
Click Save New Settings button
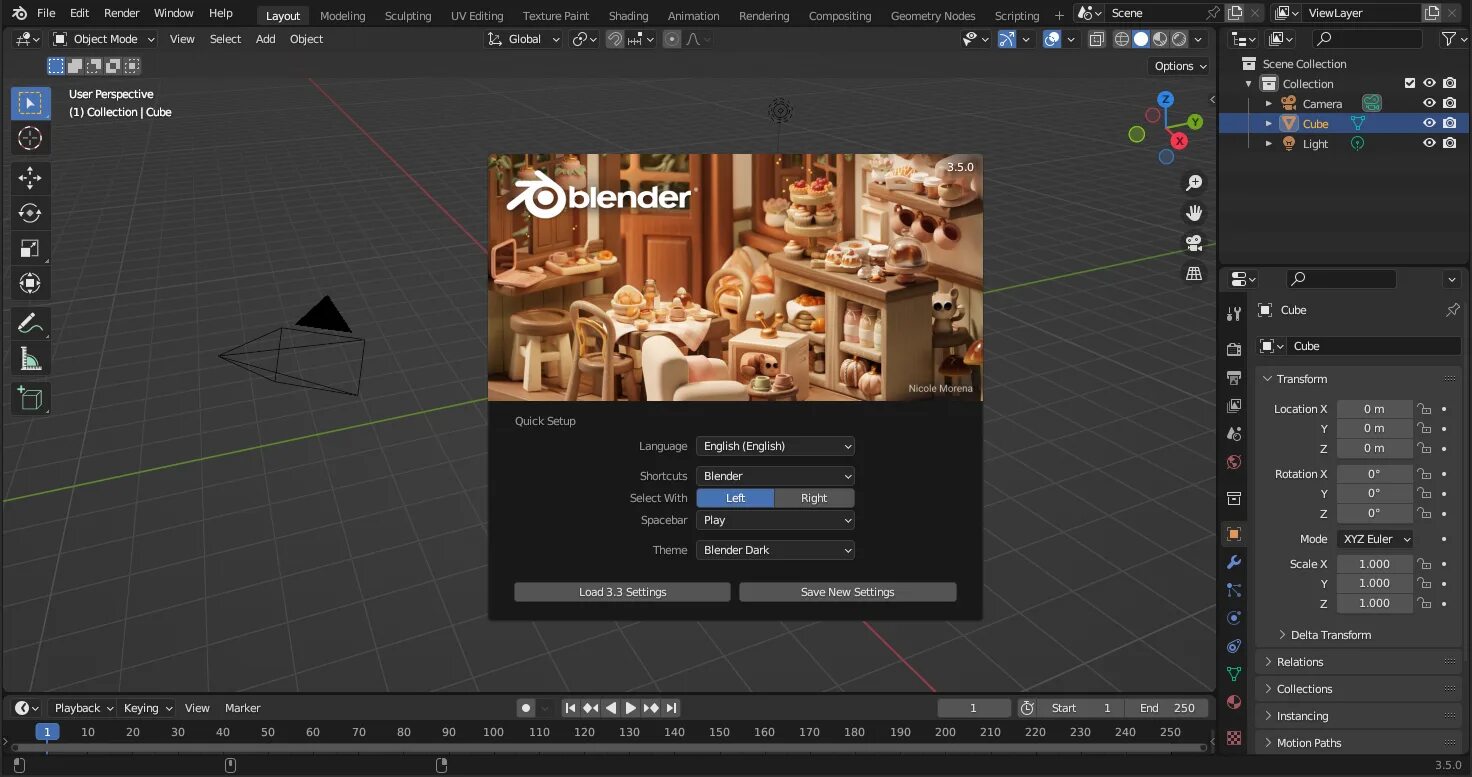click(x=847, y=592)
